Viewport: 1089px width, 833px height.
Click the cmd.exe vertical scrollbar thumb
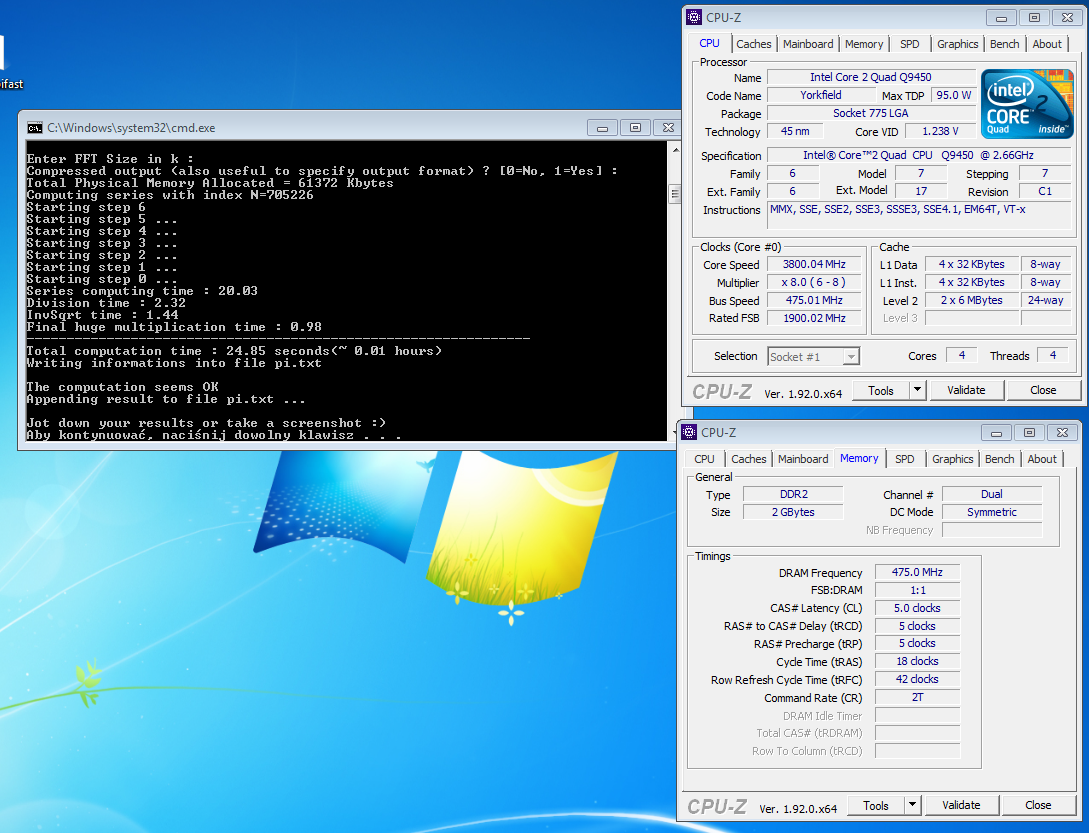[675, 194]
